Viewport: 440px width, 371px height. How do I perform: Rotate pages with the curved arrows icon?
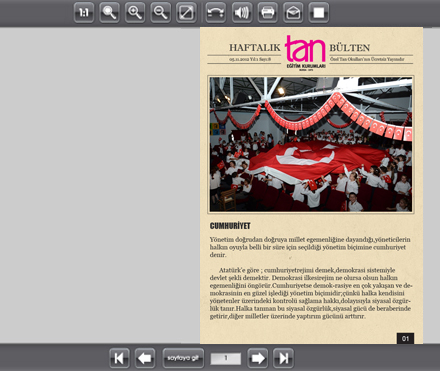pyautogui.click(x=215, y=13)
